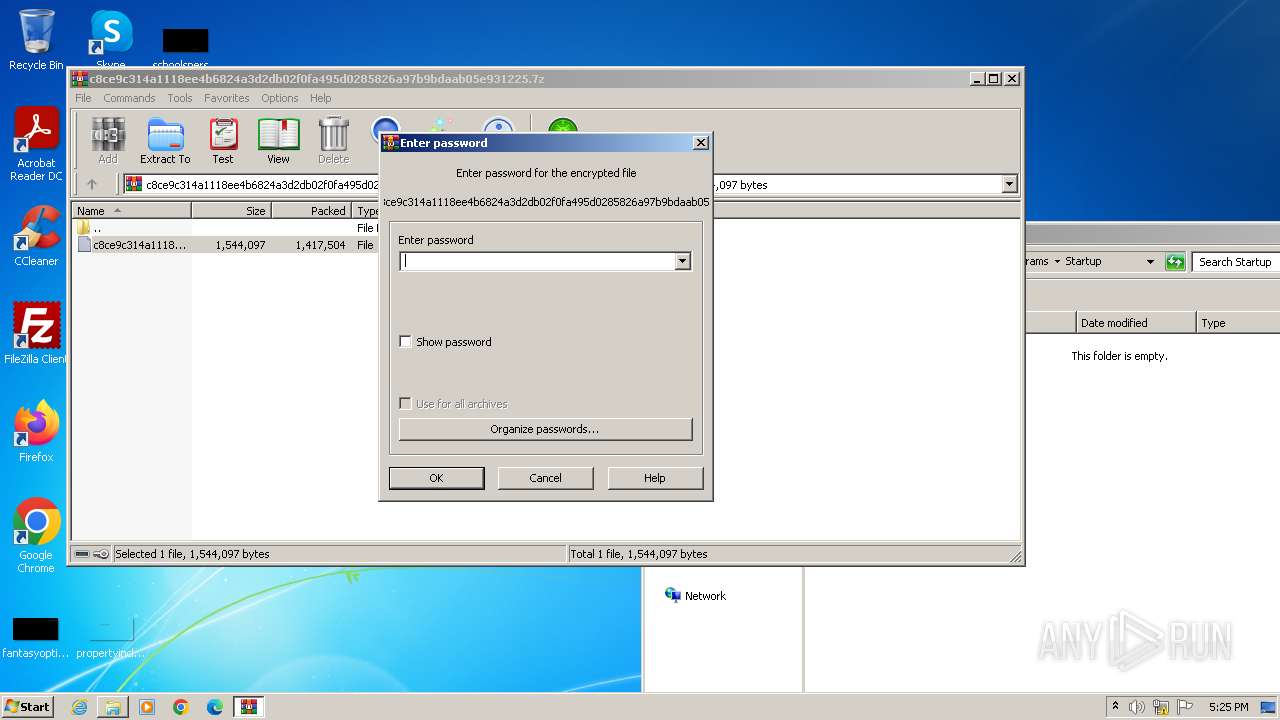Open the FileZilla Client desktop shortcut
This screenshot has height=720, width=1280.
36,333
